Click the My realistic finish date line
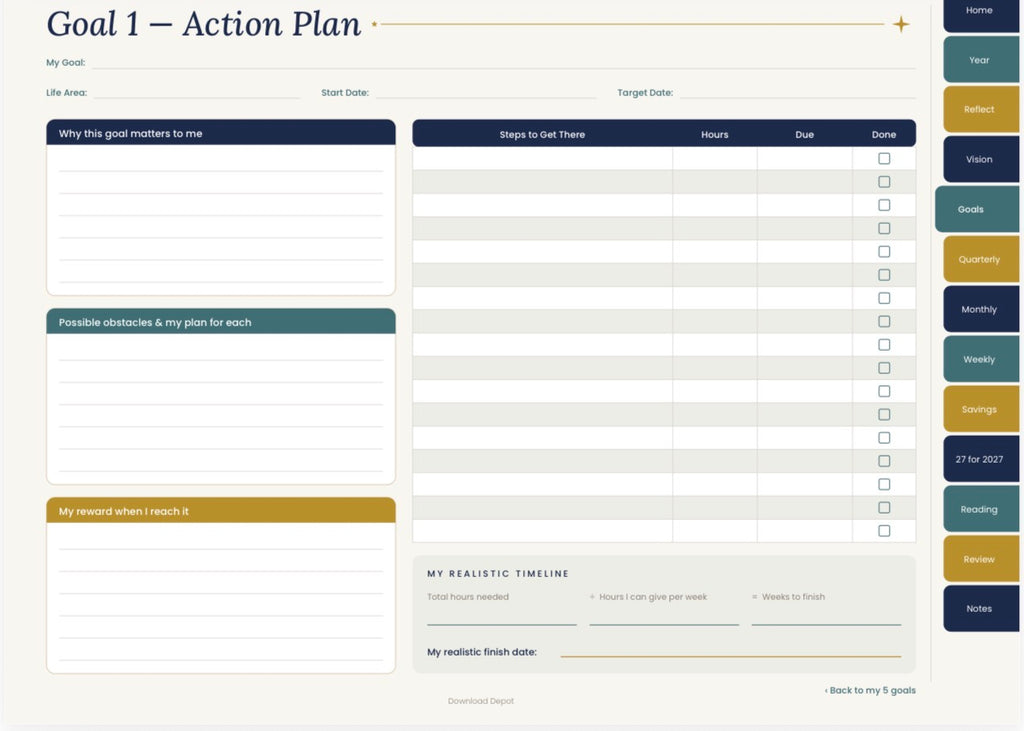 pyautogui.click(x=731, y=651)
